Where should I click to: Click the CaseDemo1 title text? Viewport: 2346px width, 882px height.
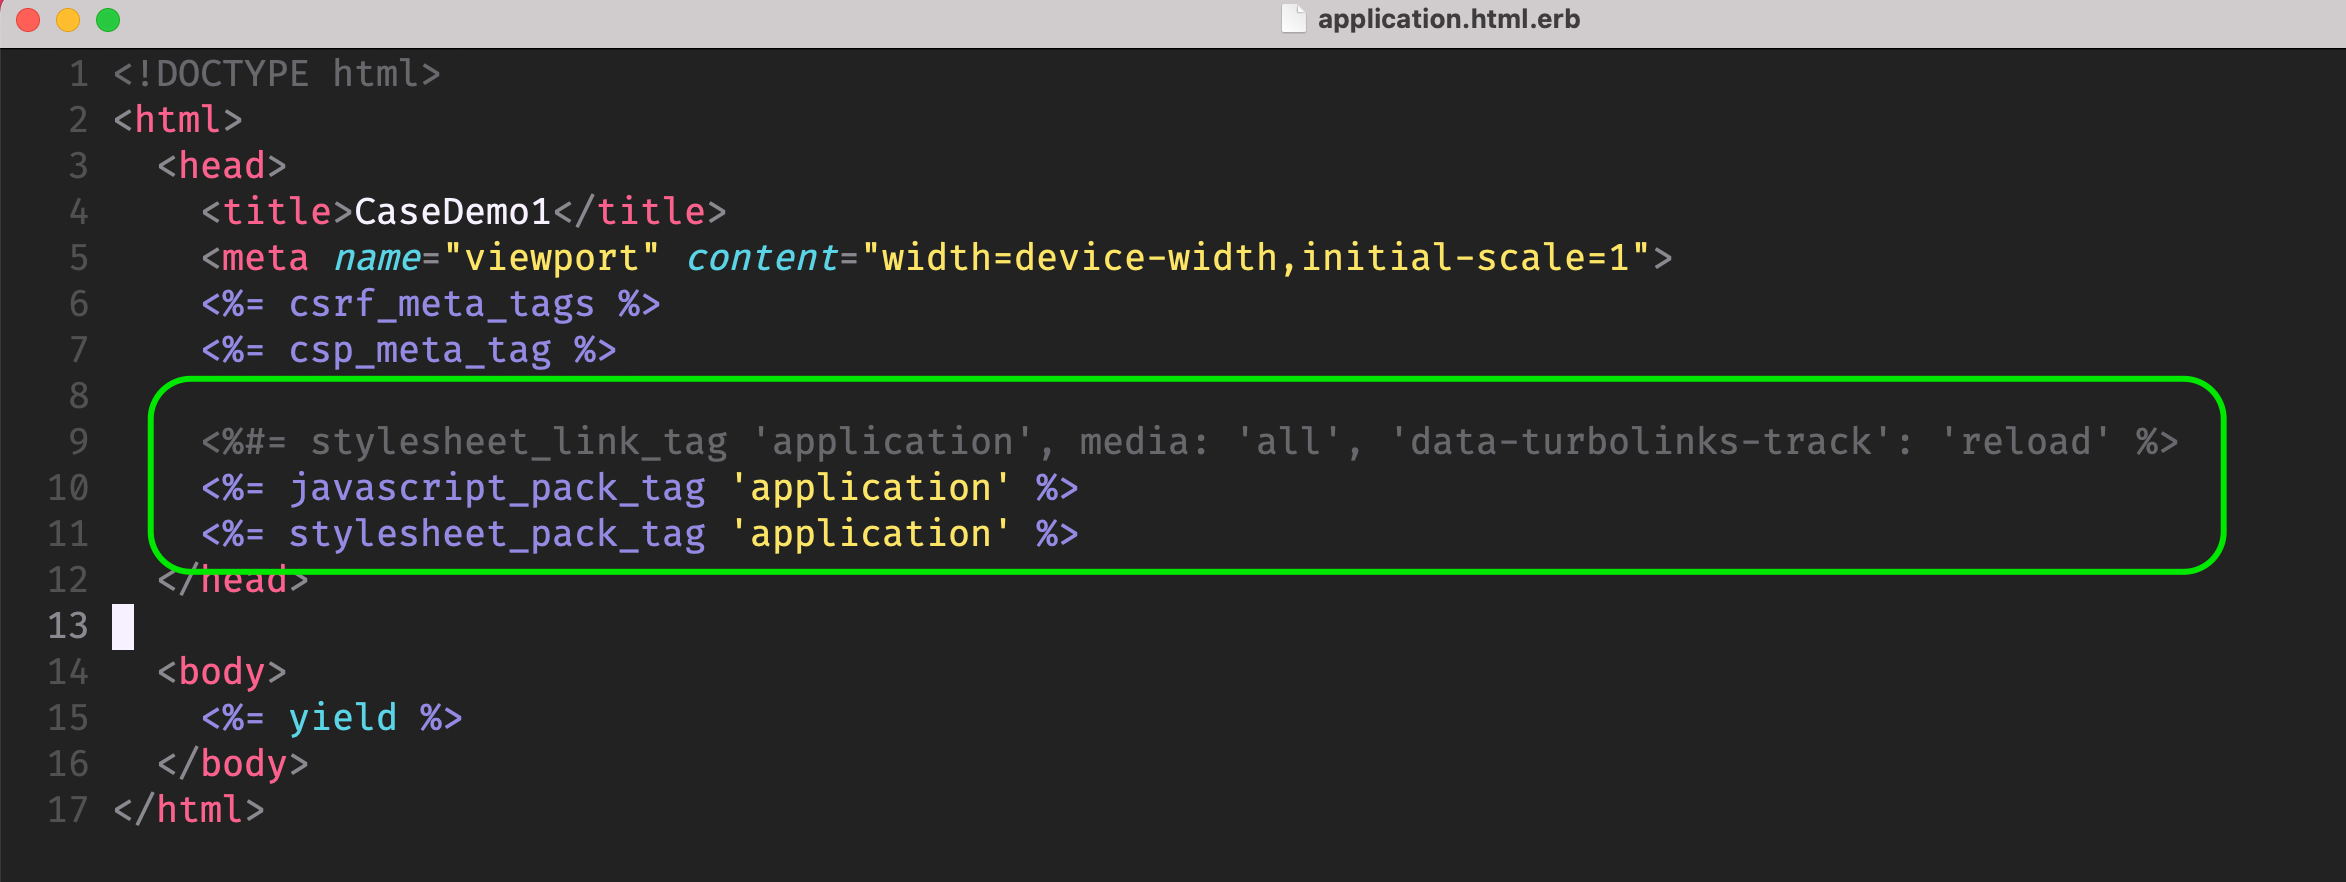coord(452,212)
